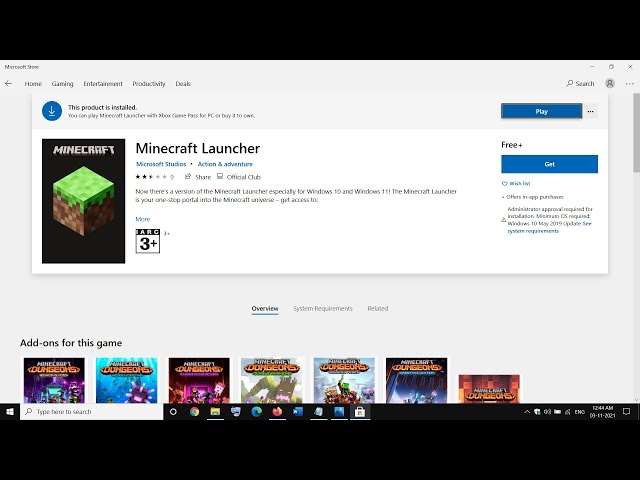Show hidden system tray icons
640x480 pixels.
[x=527, y=412]
